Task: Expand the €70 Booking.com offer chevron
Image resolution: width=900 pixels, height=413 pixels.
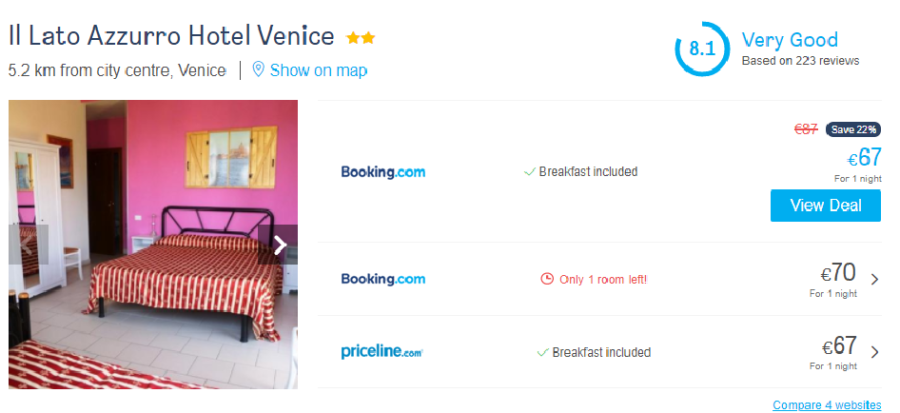Action: (x=875, y=279)
